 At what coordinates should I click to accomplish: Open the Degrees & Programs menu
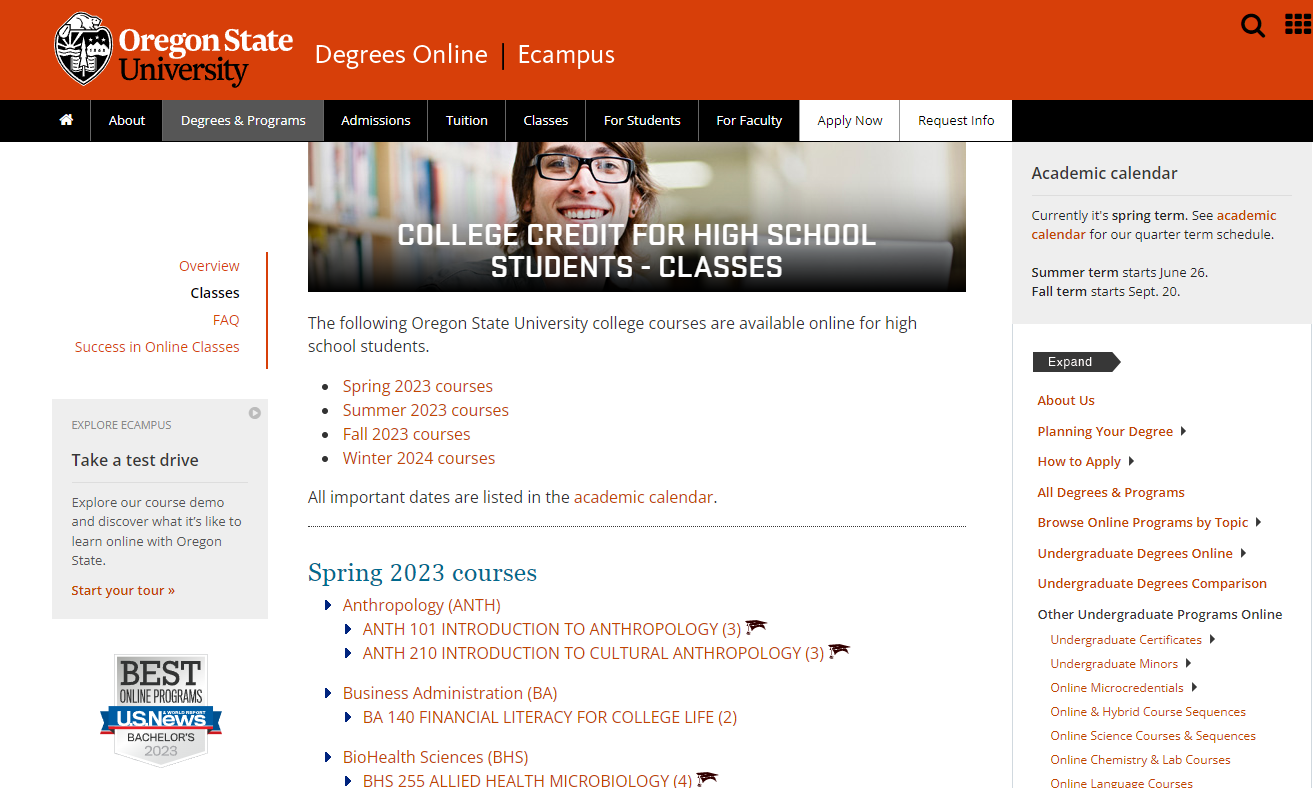tap(243, 120)
